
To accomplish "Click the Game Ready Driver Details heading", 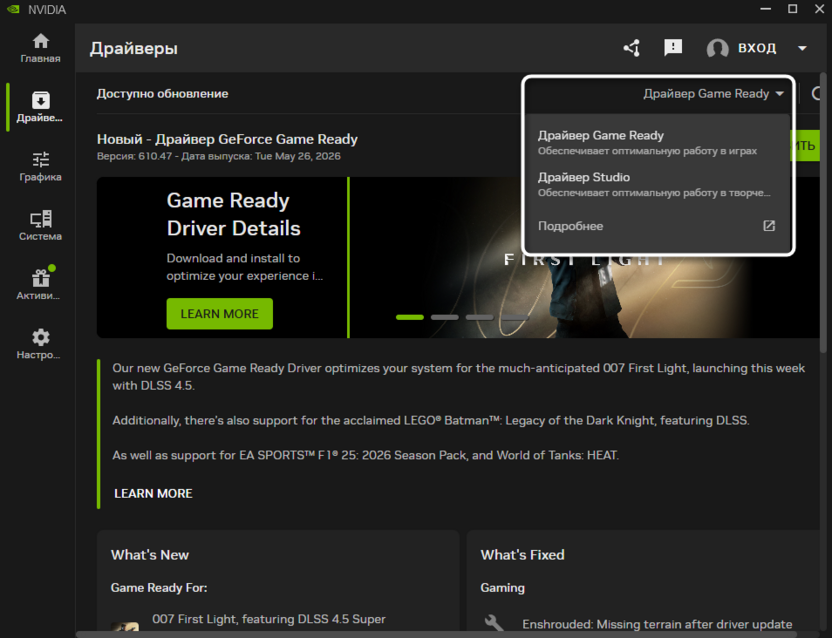I will [x=233, y=214].
